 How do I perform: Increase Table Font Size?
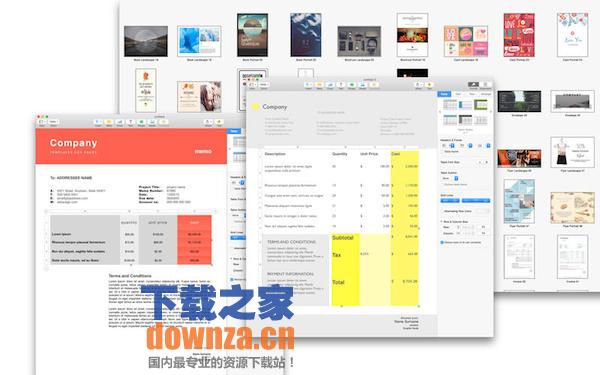pos(487,162)
